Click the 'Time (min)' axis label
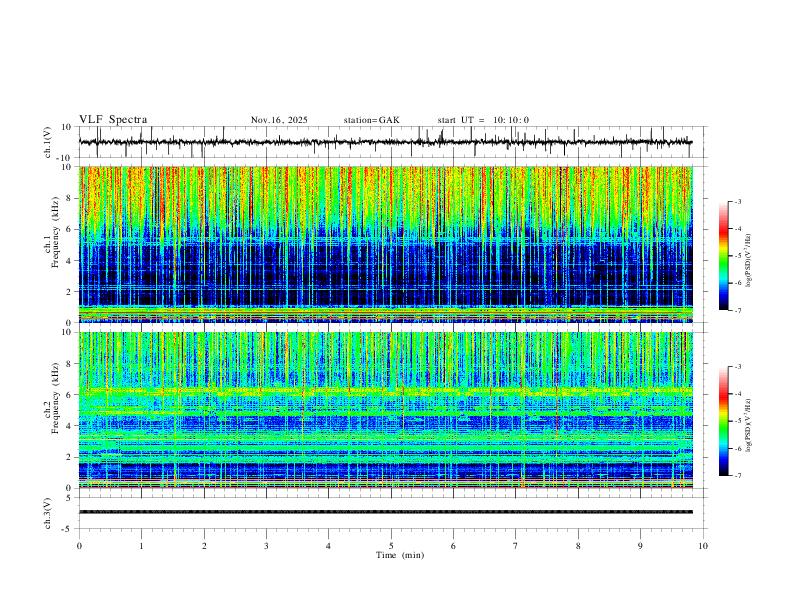This screenshot has height=612, width=792. [400, 555]
